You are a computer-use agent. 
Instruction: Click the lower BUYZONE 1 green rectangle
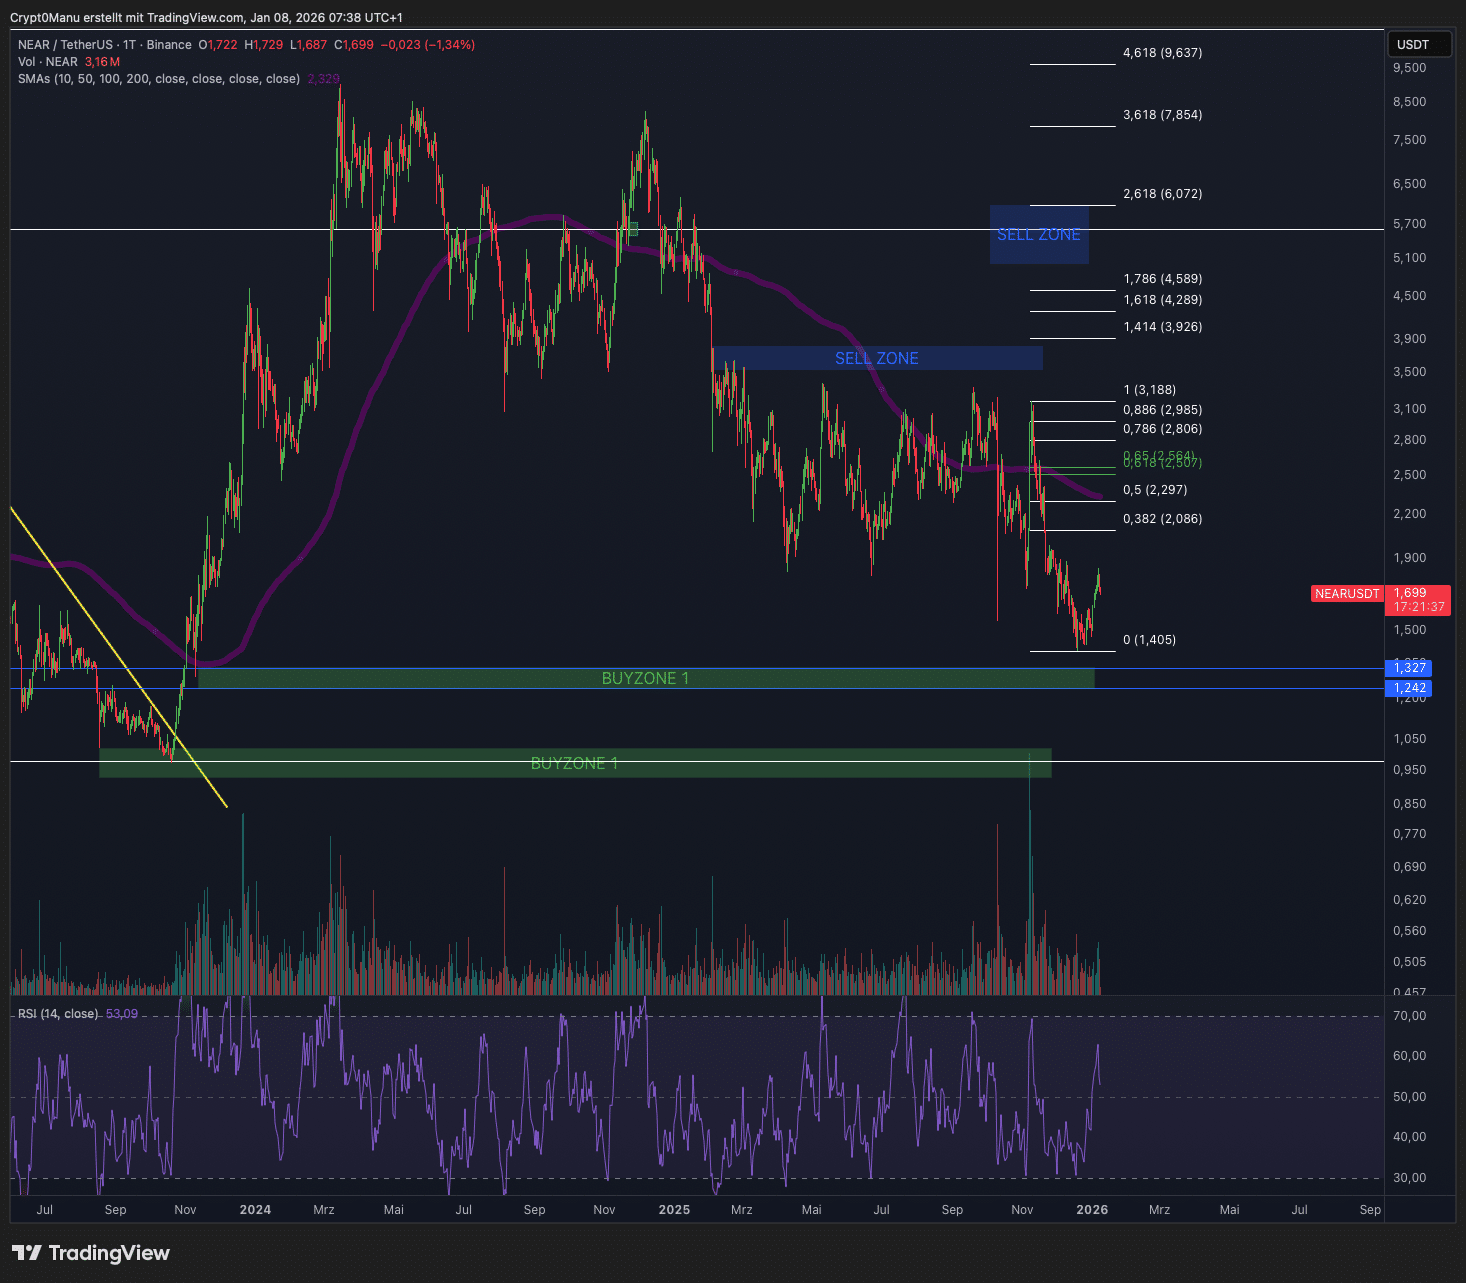click(574, 764)
